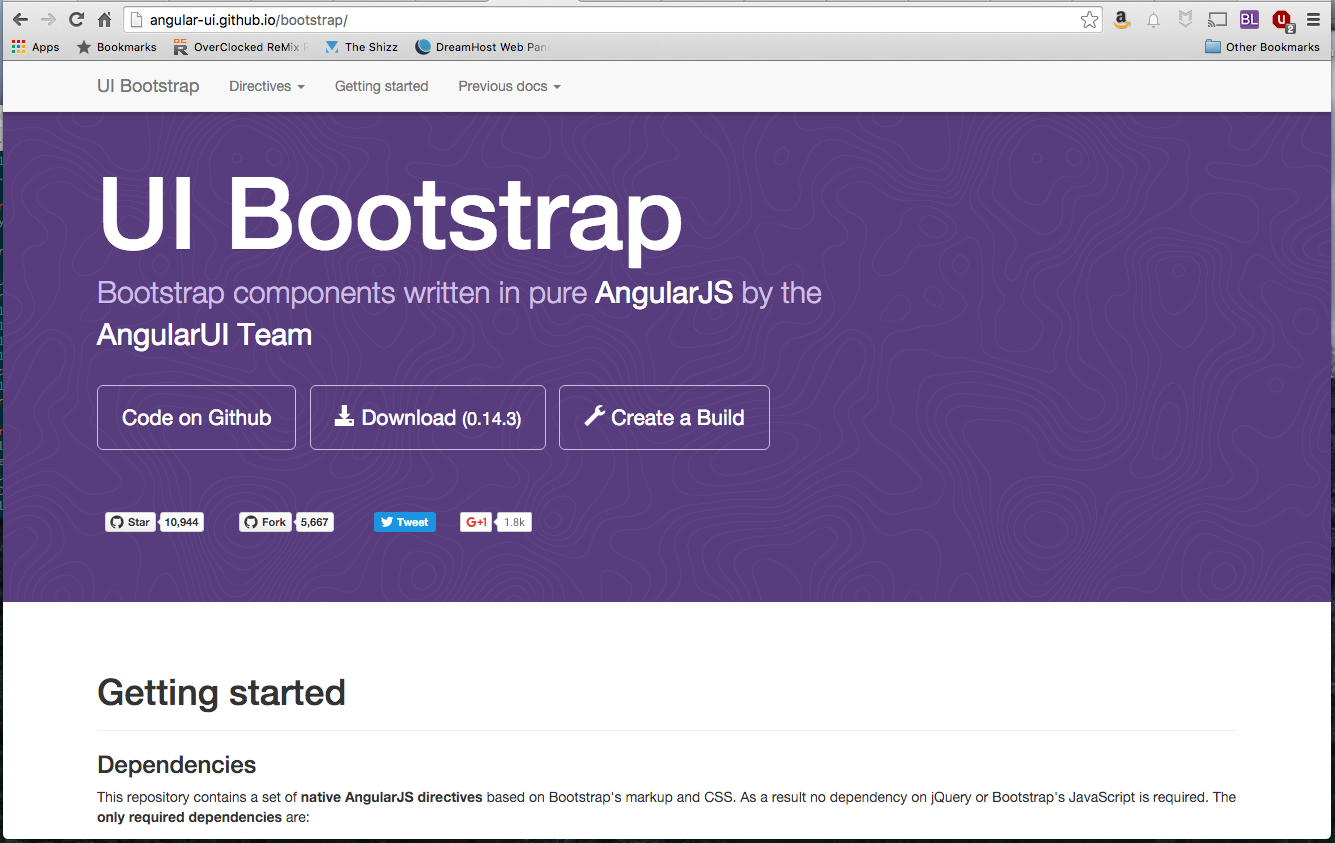Click the Code on Github button
Screen dimensions: 1335x843
(x=196, y=417)
